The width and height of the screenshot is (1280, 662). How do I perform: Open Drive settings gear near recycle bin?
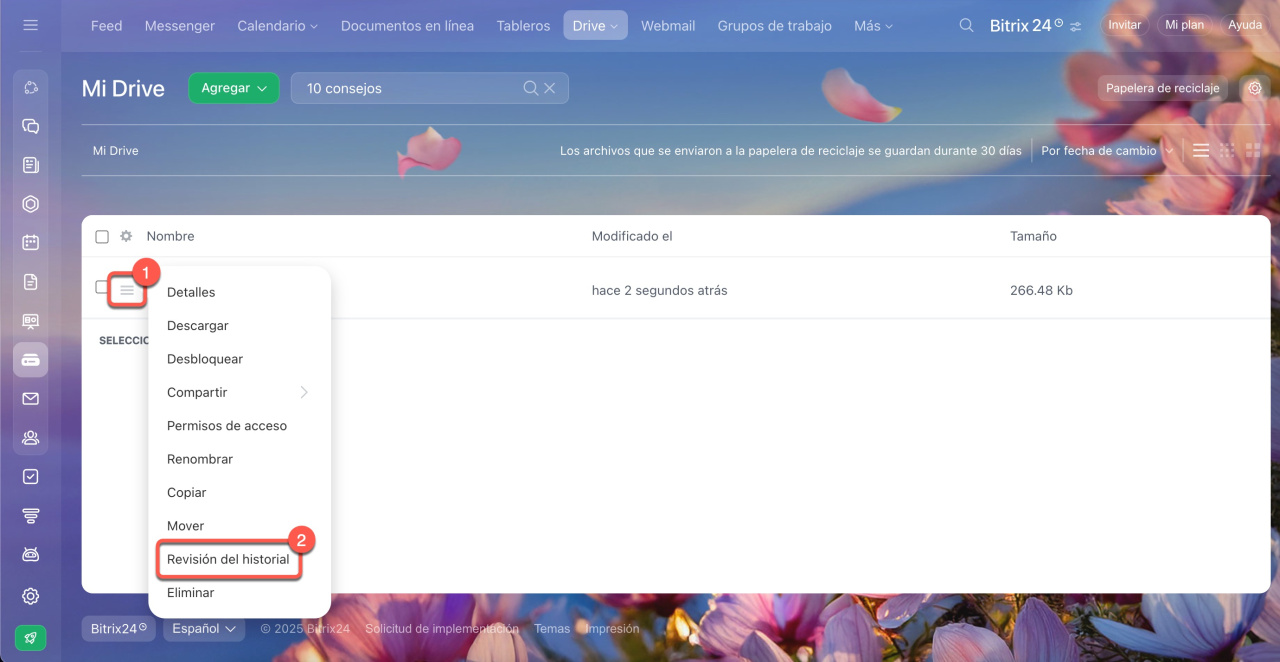point(1255,88)
